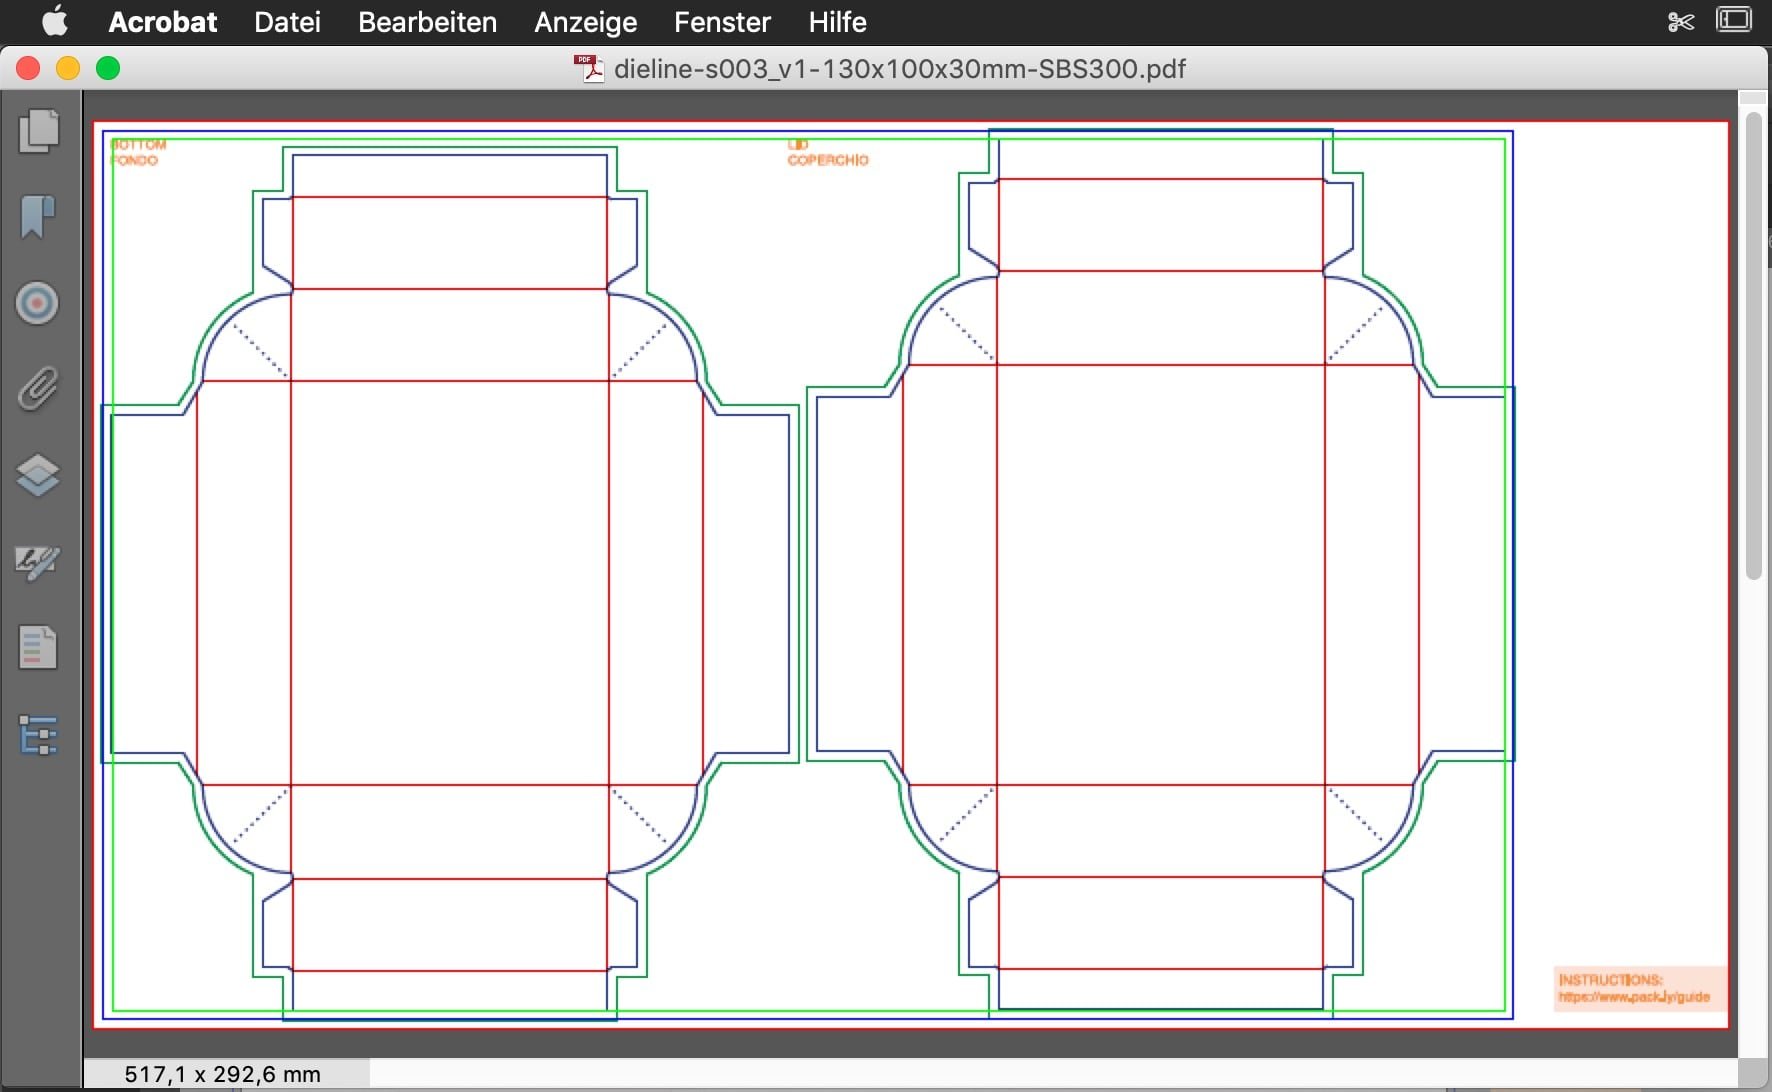Click the PDF file icon in title bar

[x=590, y=69]
